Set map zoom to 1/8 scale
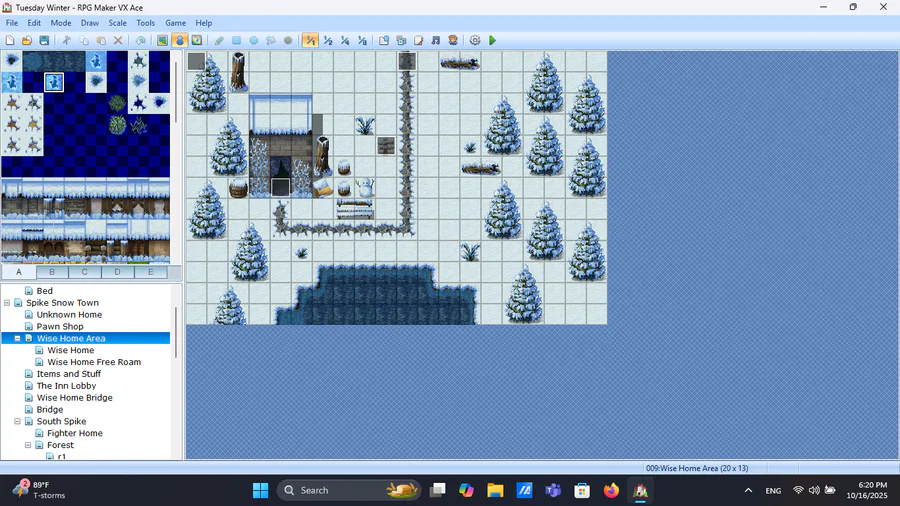Viewport: 900px width, 506px height. tap(362, 40)
